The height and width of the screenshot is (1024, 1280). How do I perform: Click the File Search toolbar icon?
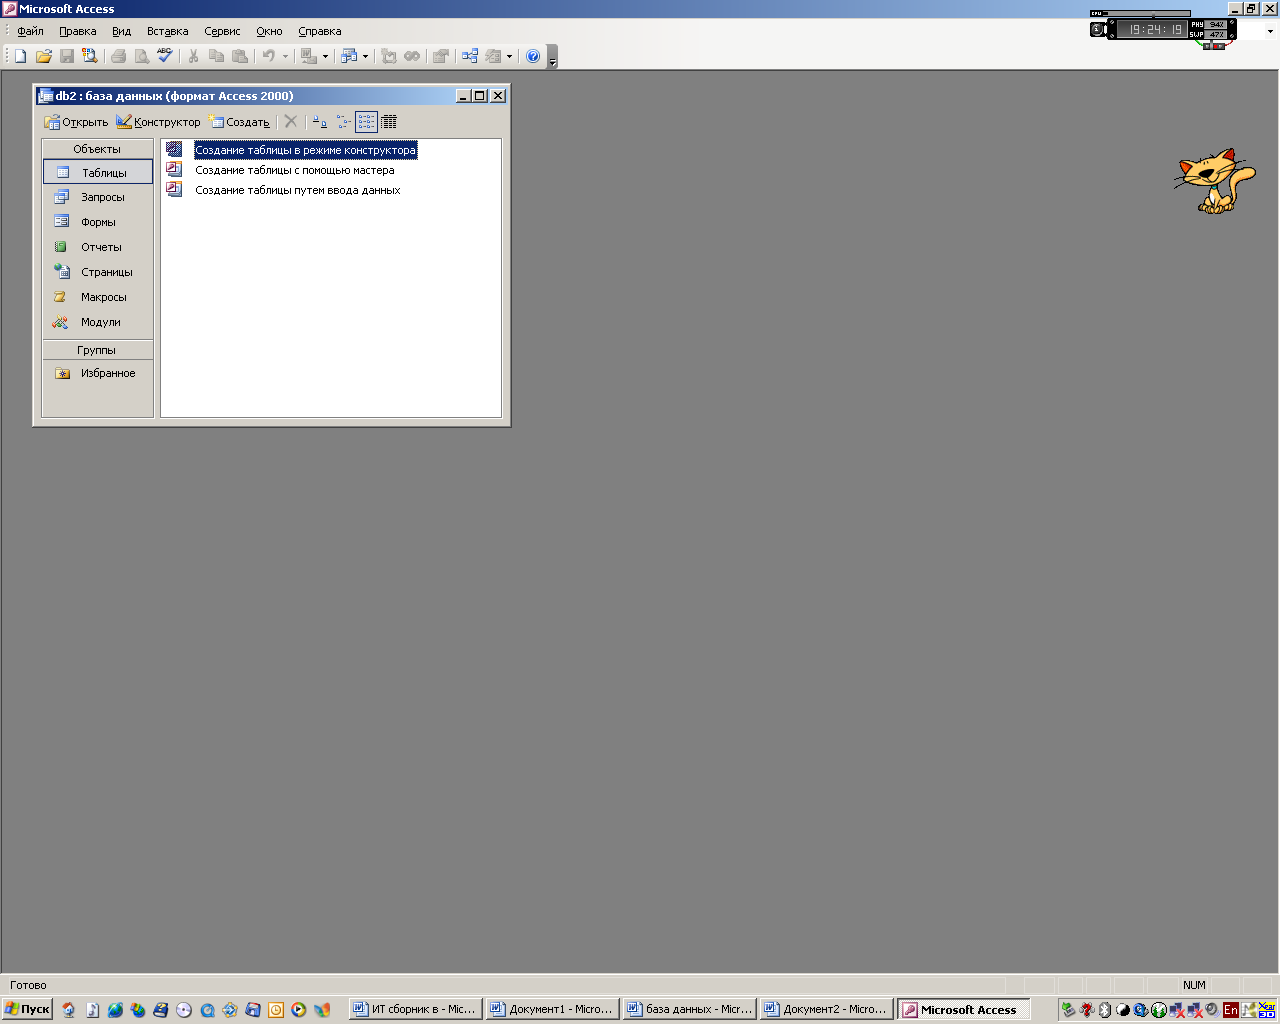[x=90, y=56]
